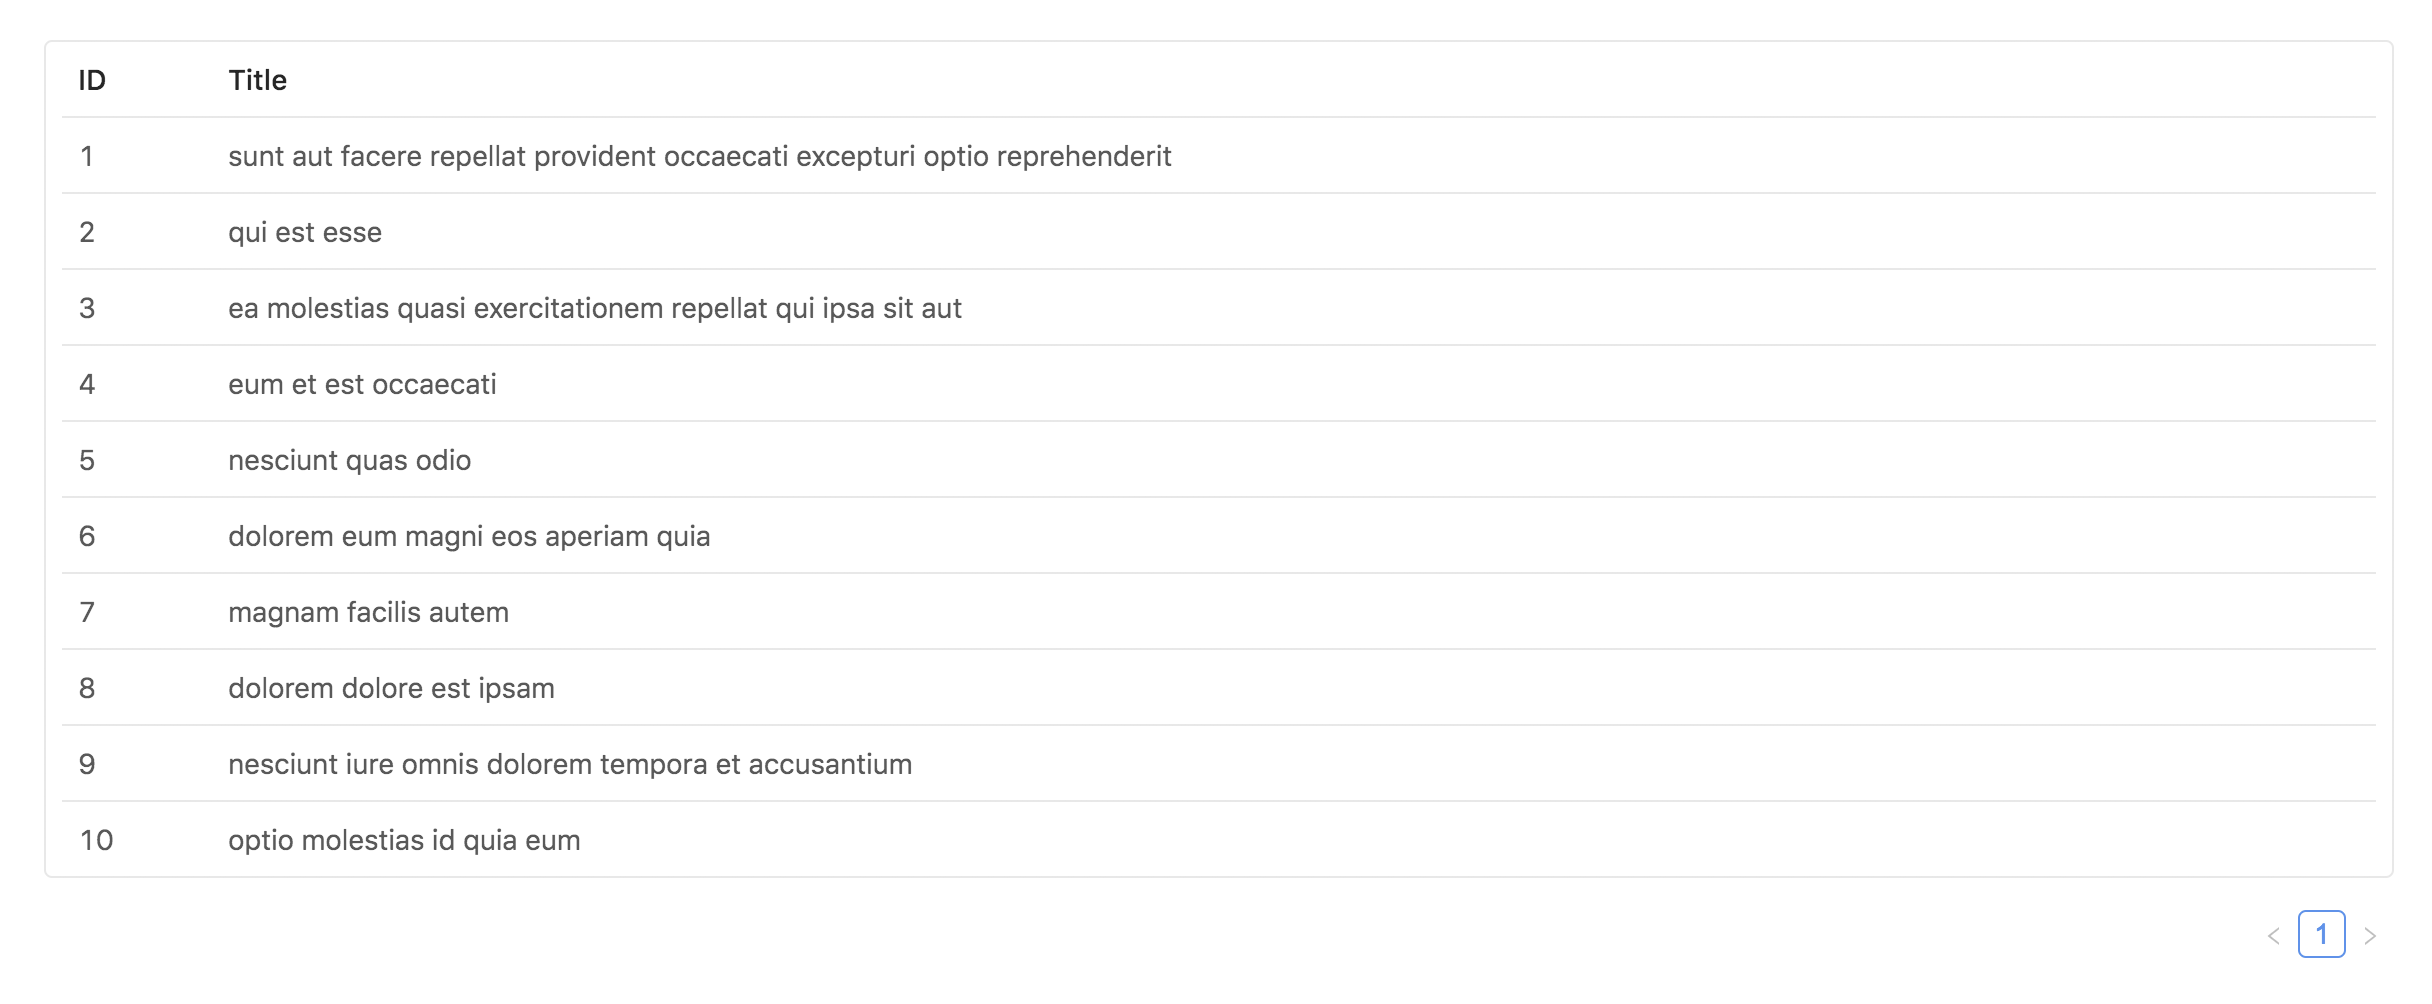
Task: Select 'nesciunt iure omnis dolorem tempora' row
Action: 570,764
